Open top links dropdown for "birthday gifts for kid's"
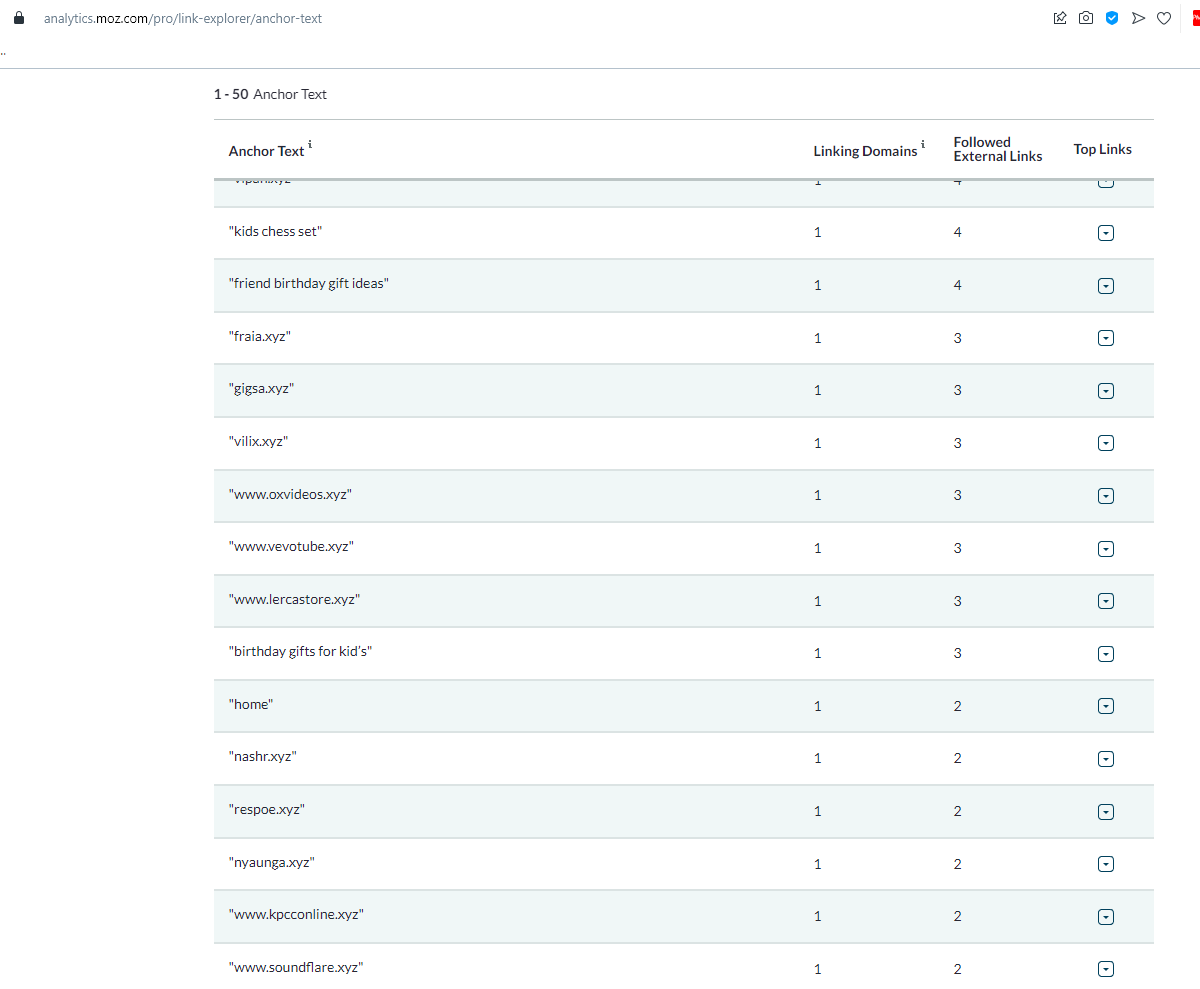1200x989 pixels. coord(1105,654)
